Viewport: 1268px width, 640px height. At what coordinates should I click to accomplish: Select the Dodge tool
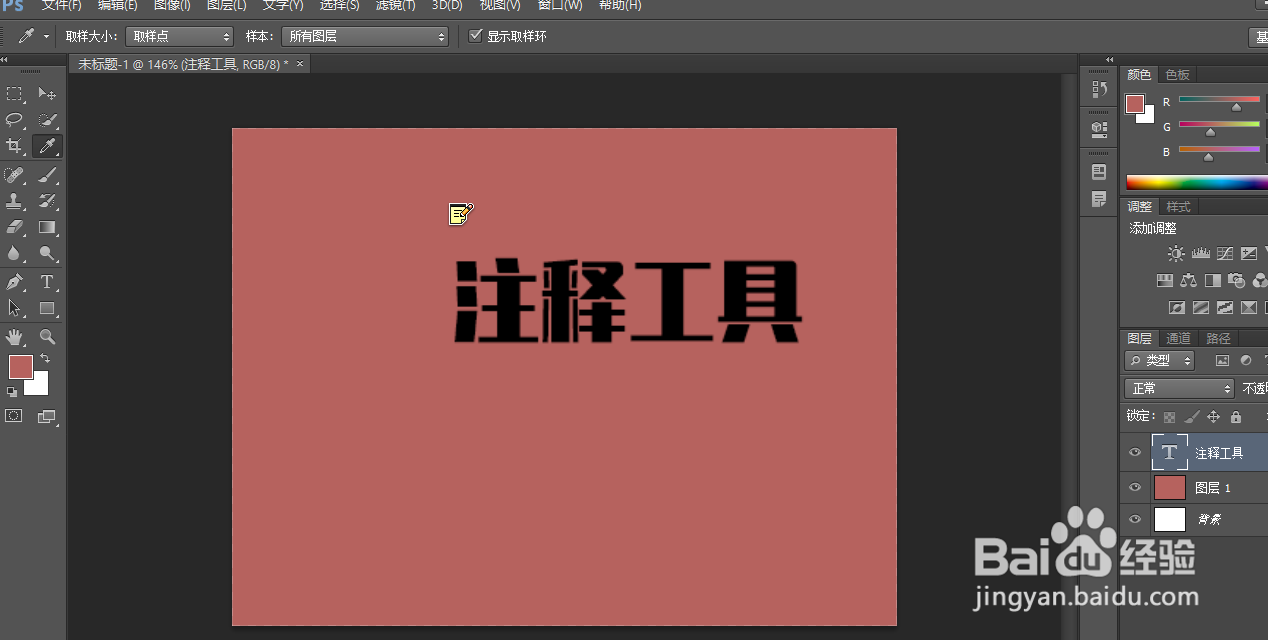click(47, 254)
